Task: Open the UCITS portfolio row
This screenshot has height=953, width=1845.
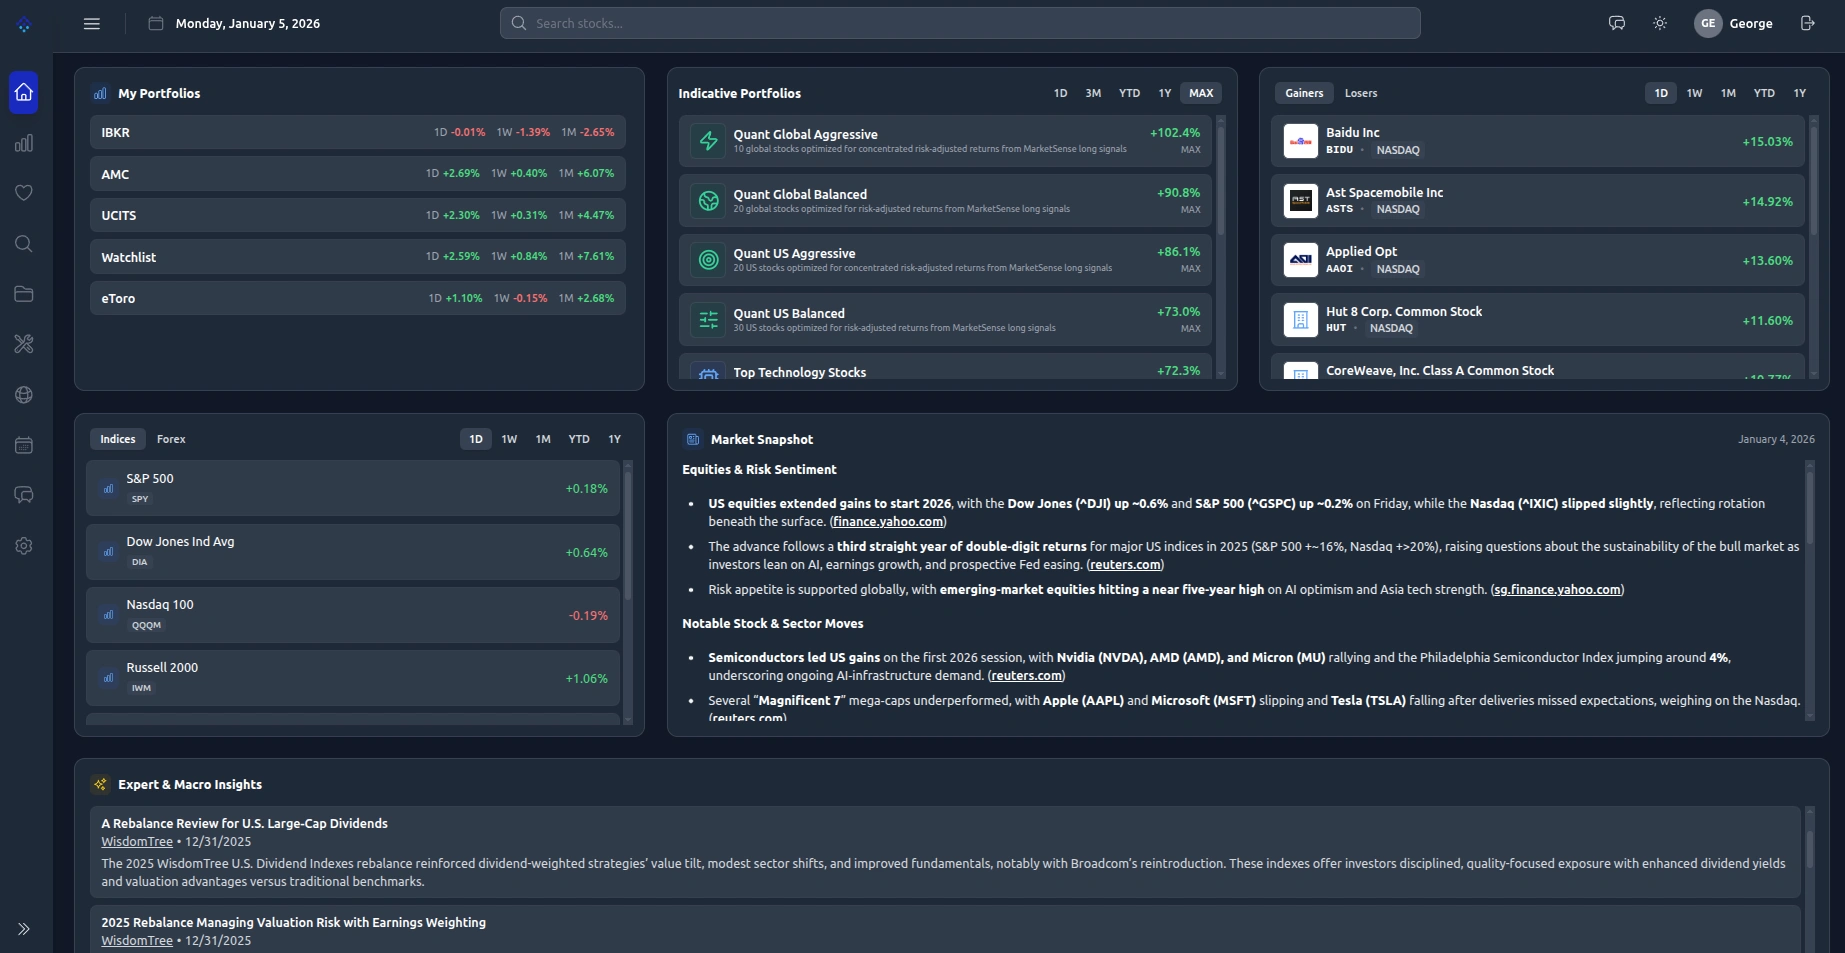Action: click(x=358, y=215)
